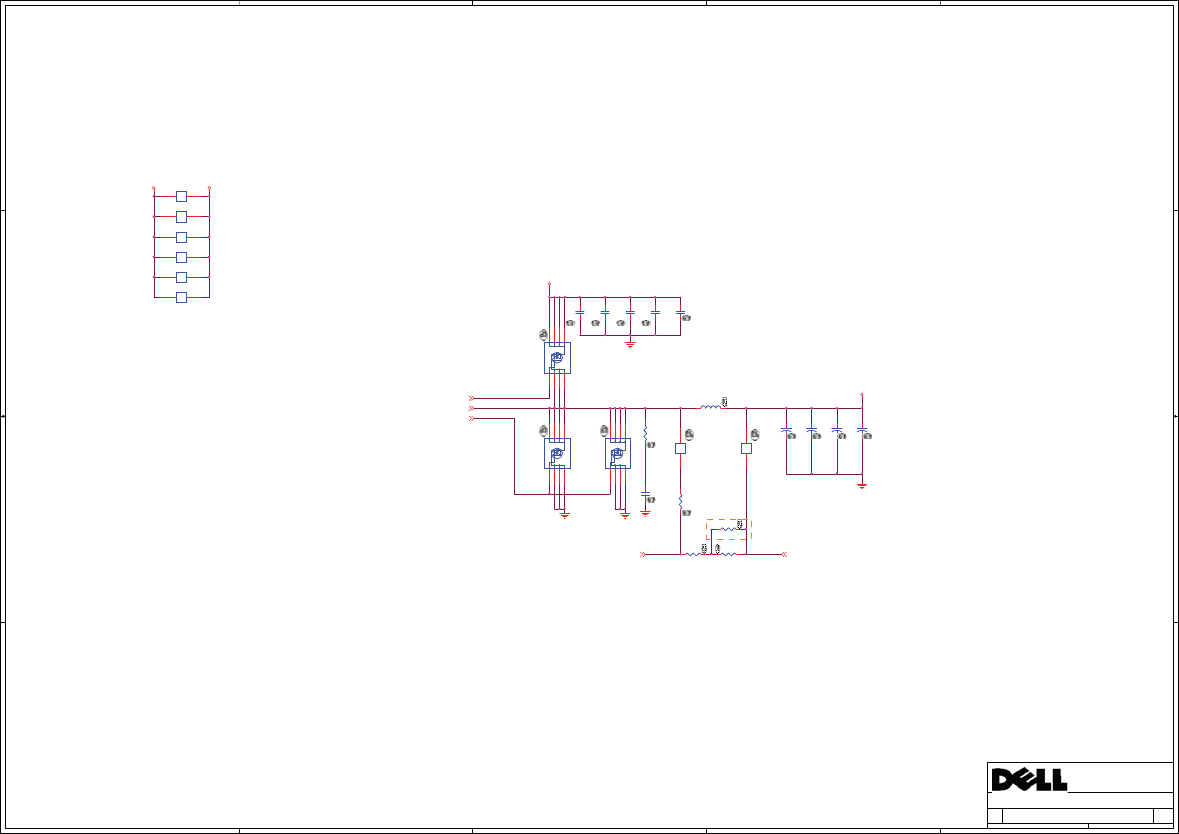Select the snubber capacitor below the snubber resistor
Screen dimensions: 1179x834
click(x=645, y=494)
